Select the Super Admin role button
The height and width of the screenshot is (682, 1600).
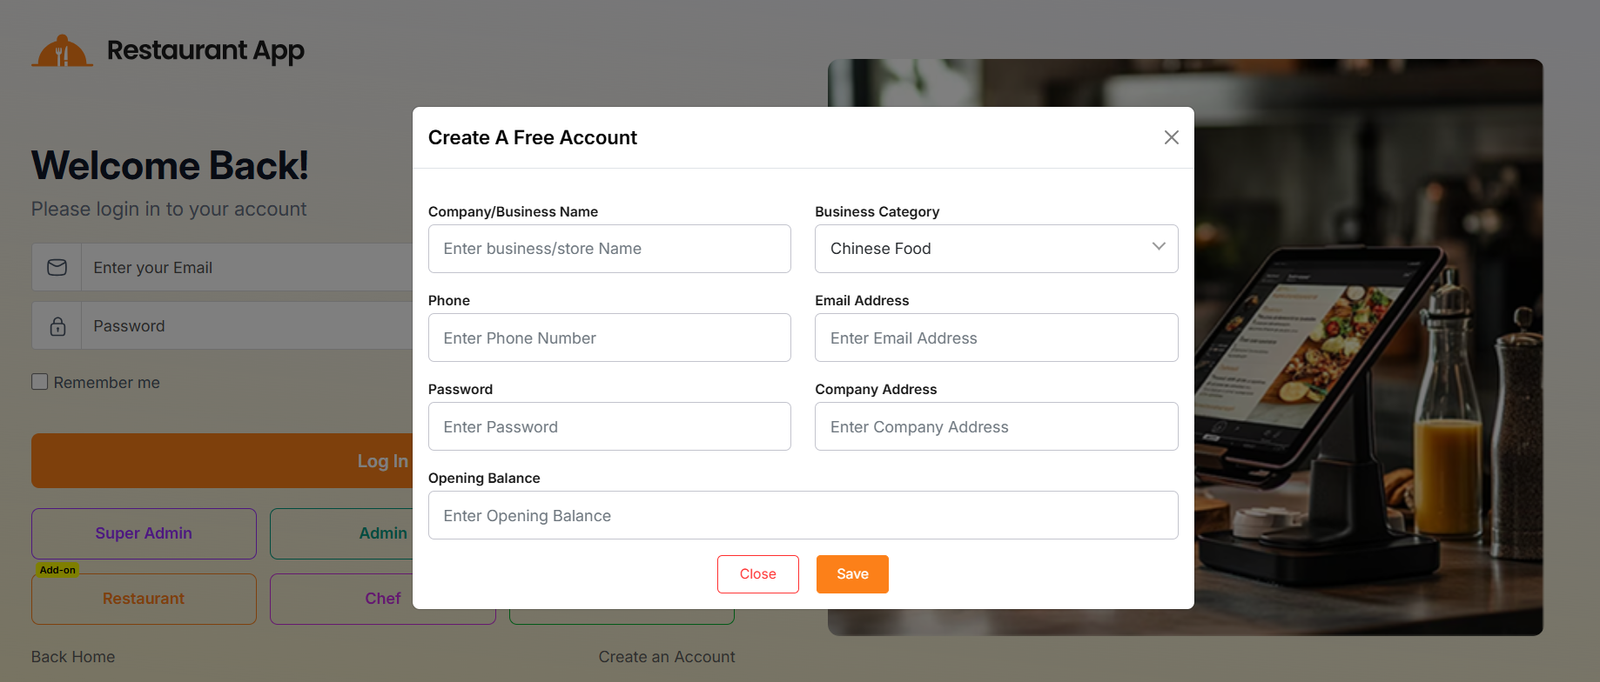click(x=144, y=533)
